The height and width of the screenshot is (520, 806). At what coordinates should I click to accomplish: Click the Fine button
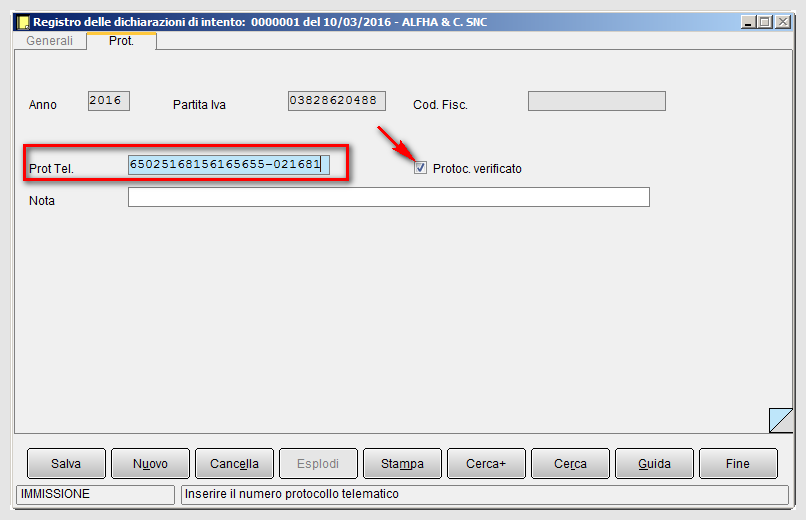tap(738, 463)
